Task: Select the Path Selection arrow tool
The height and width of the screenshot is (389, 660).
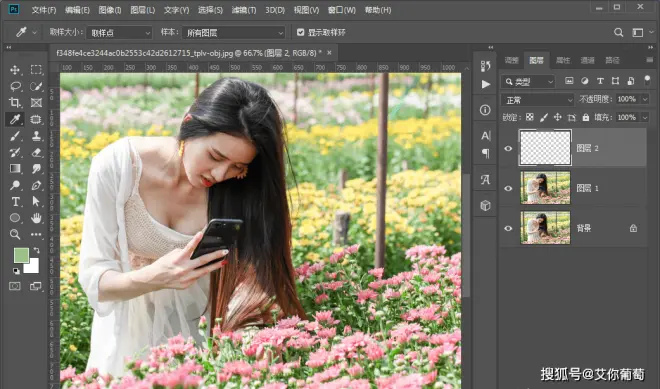Action: [x=36, y=202]
